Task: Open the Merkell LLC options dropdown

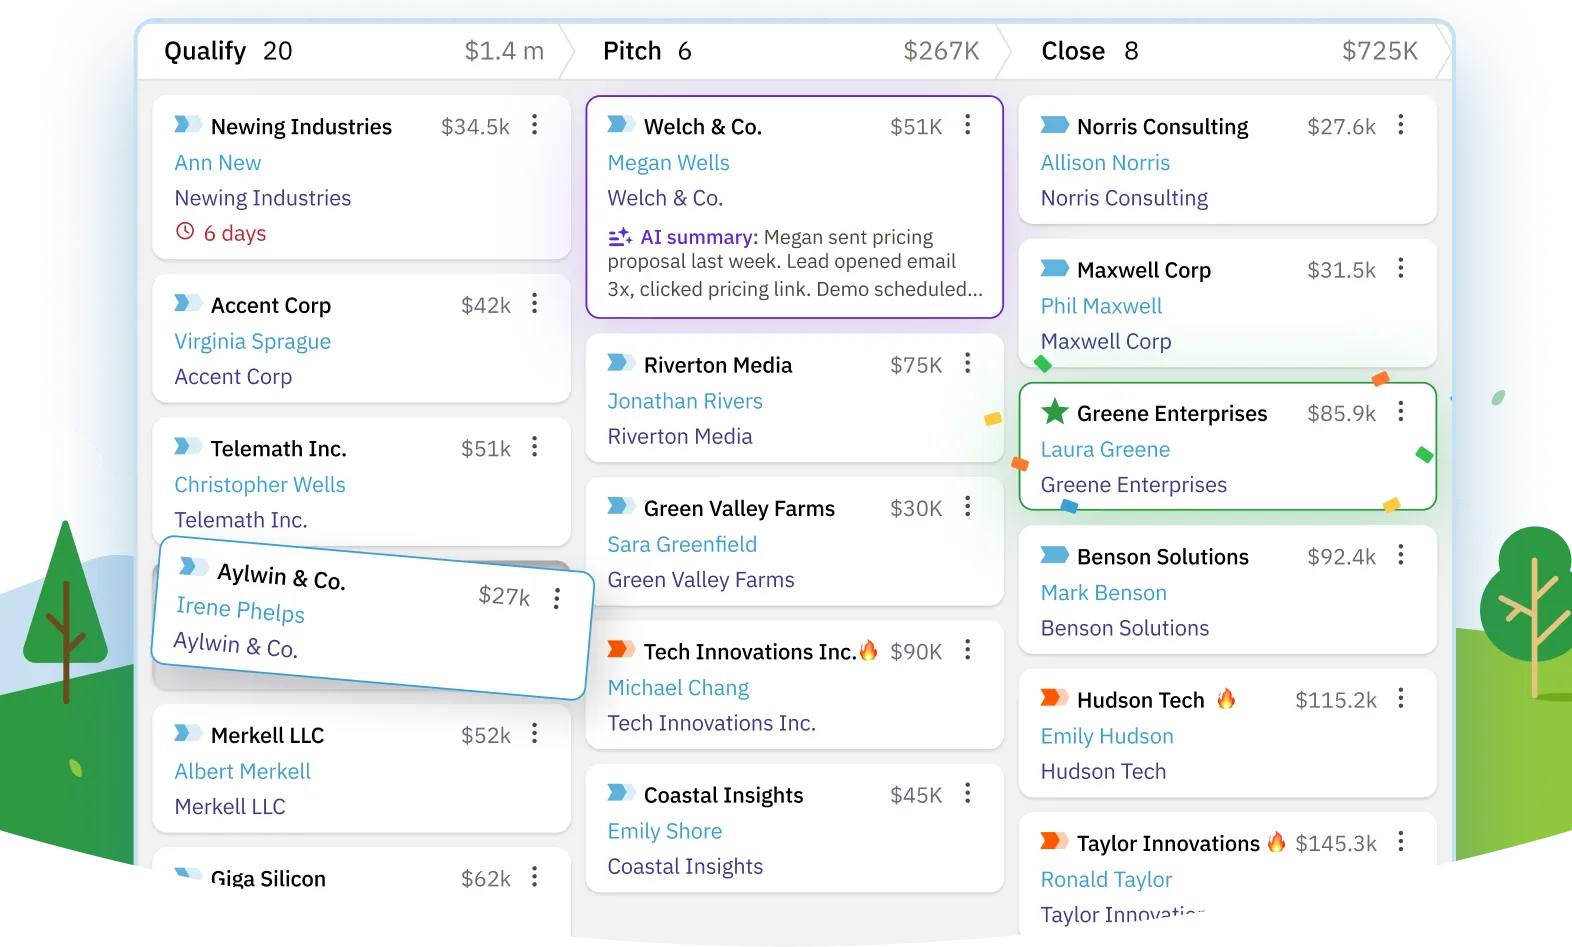Action: (x=535, y=734)
